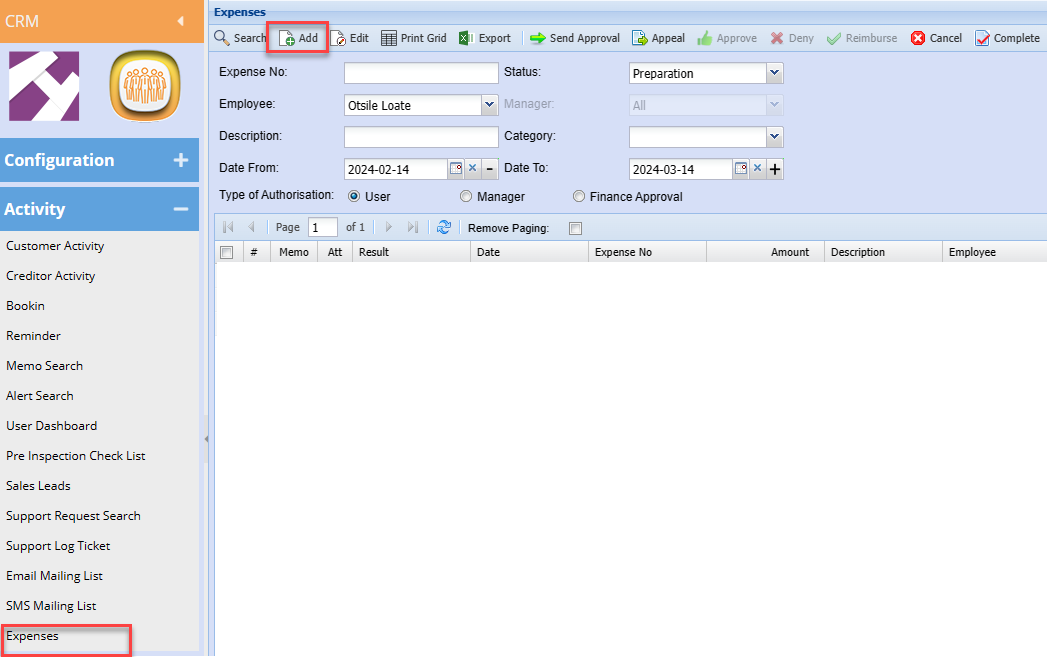Viewport: 1047px width, 657px height.
Task: Open Sales Leads from the sidebar
Action: click(x=38, y=486)
